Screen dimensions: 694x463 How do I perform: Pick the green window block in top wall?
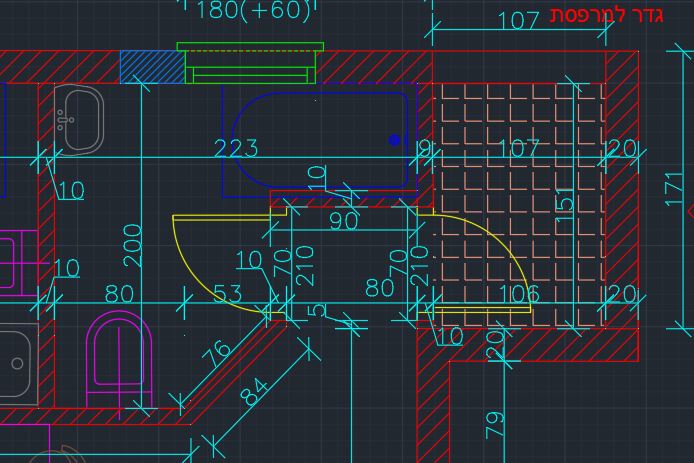(x=250, y=63)
